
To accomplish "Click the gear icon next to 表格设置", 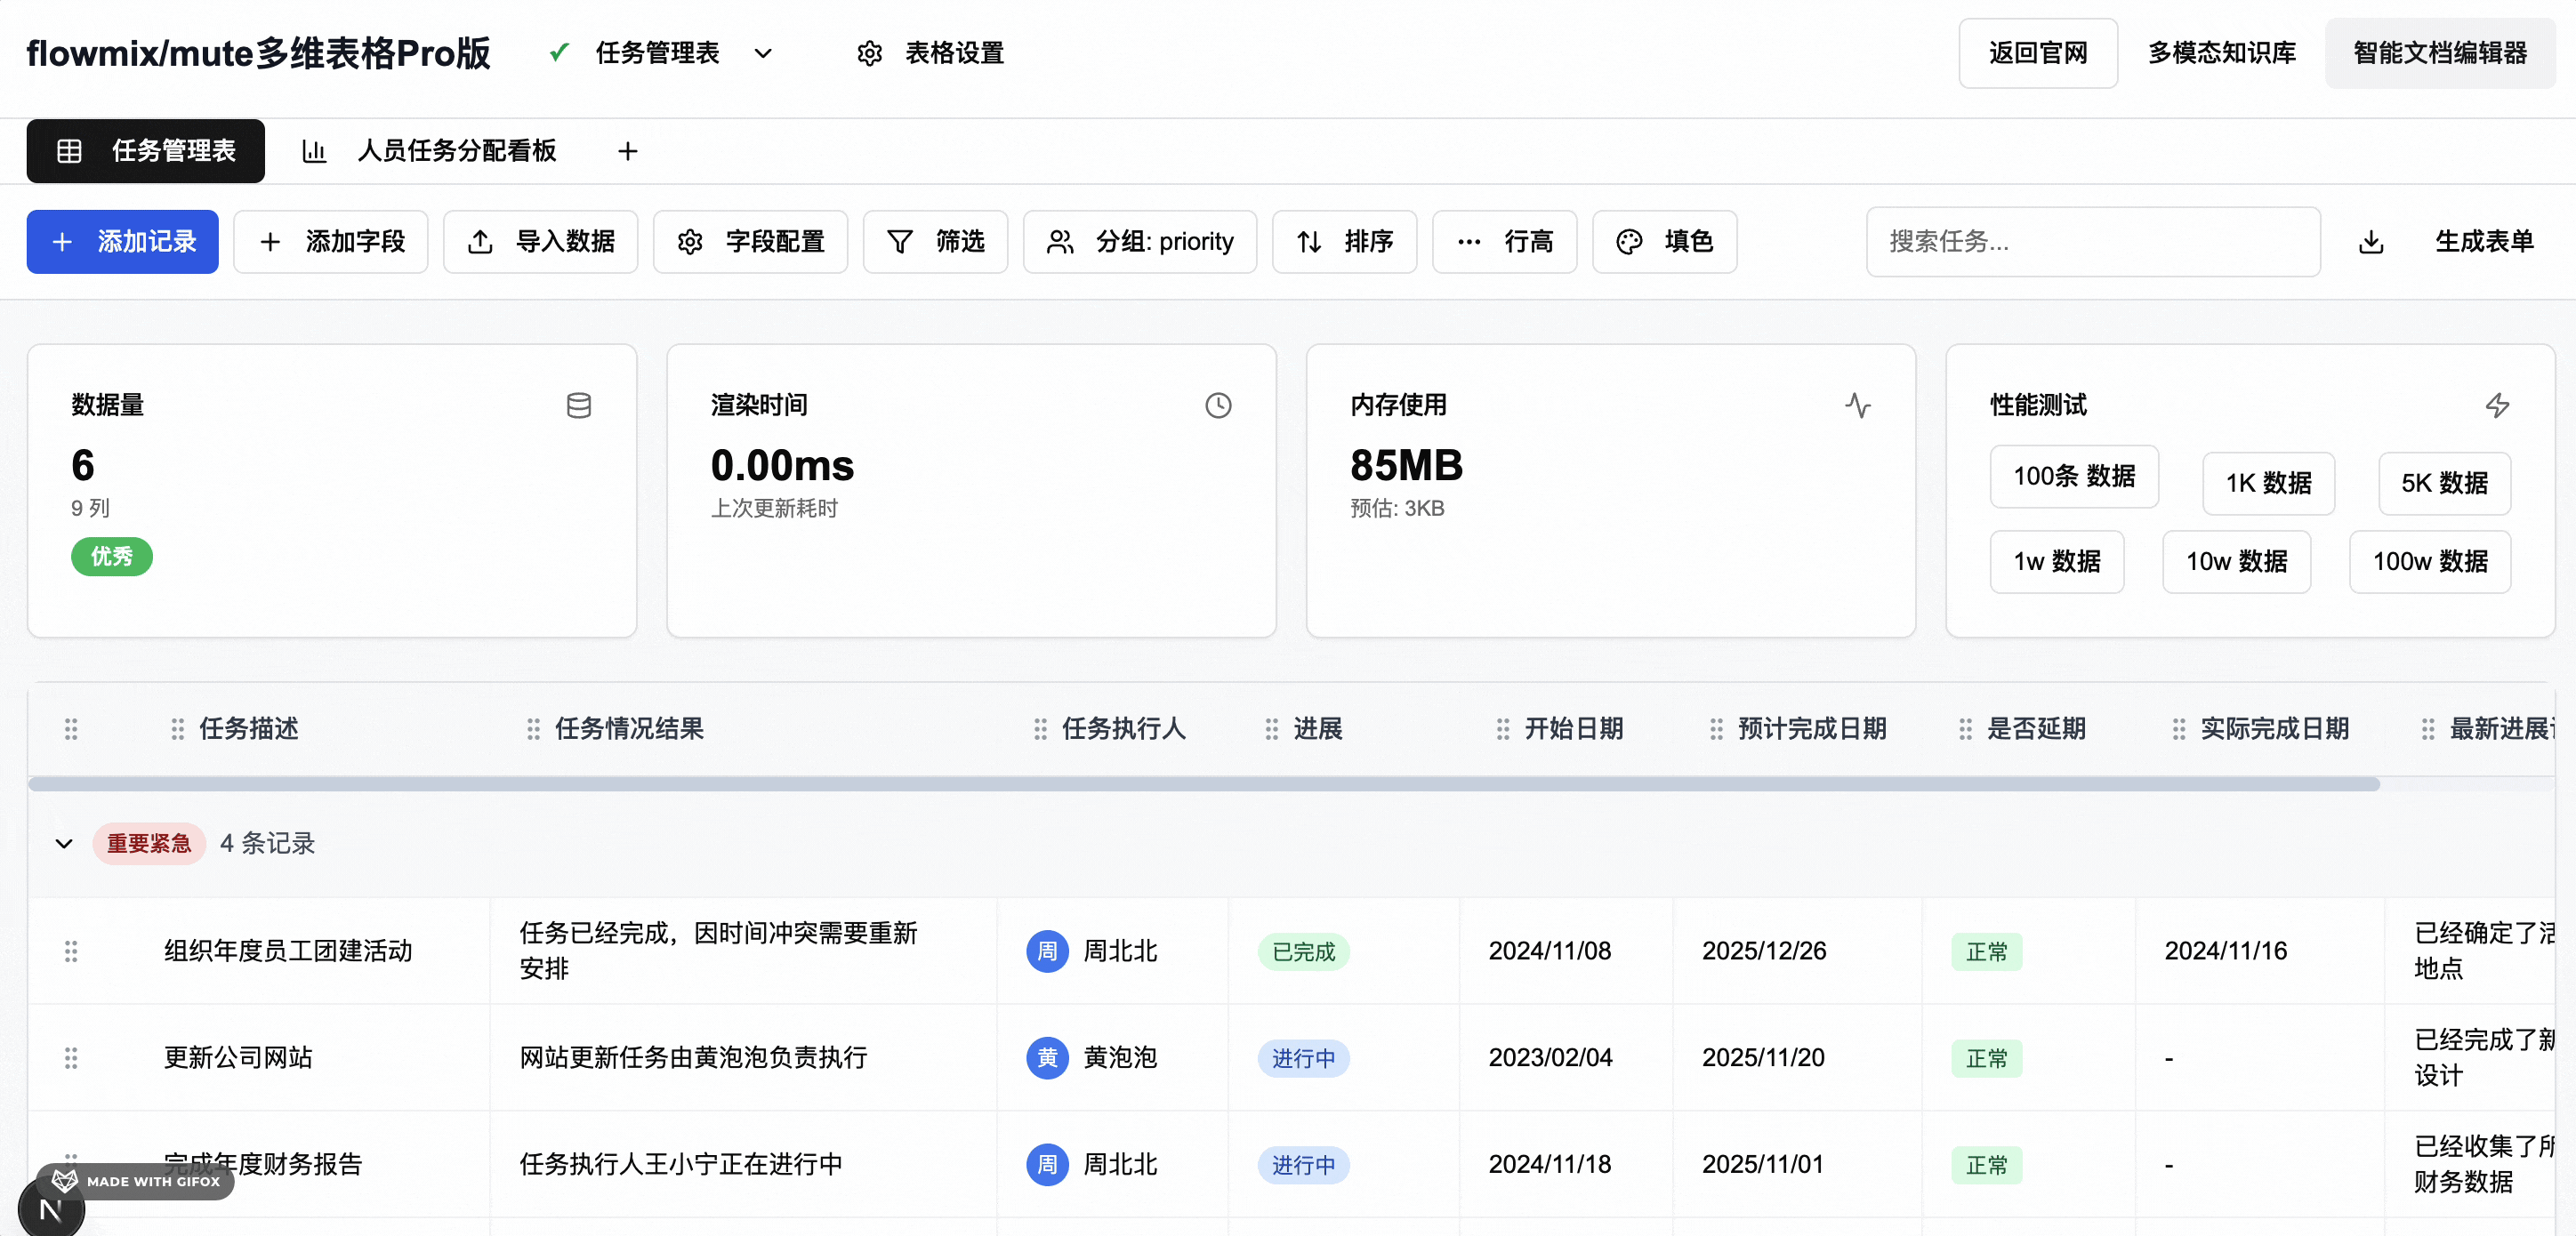I will (869, 53).
